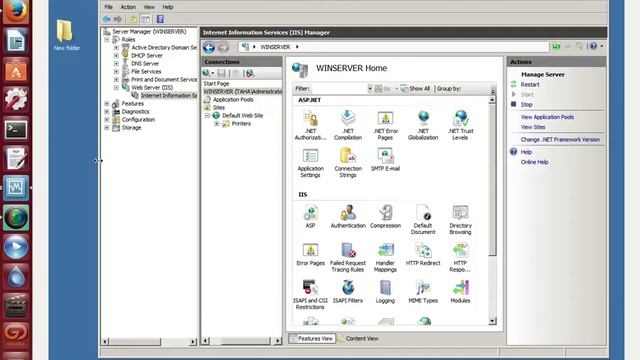The width and height of the screenshot is (640, 360).
Task: Open Directory Browsing feature
Action: pyautogui.click(x=460, y=220)
